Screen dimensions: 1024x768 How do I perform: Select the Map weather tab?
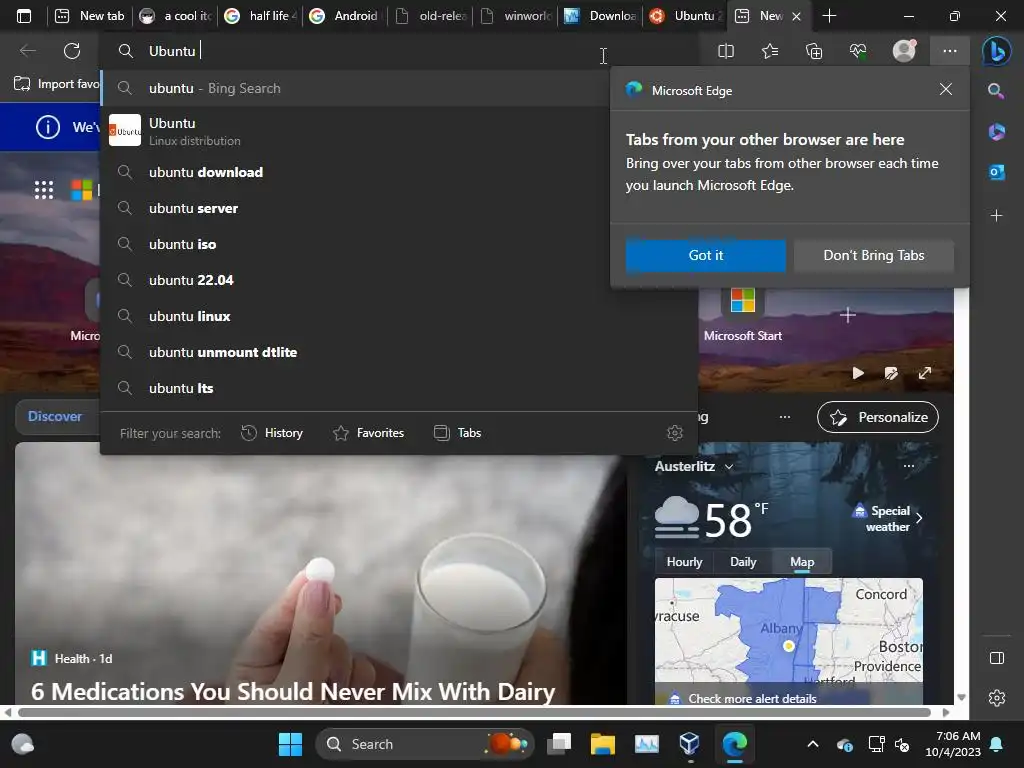click(802, 562)
